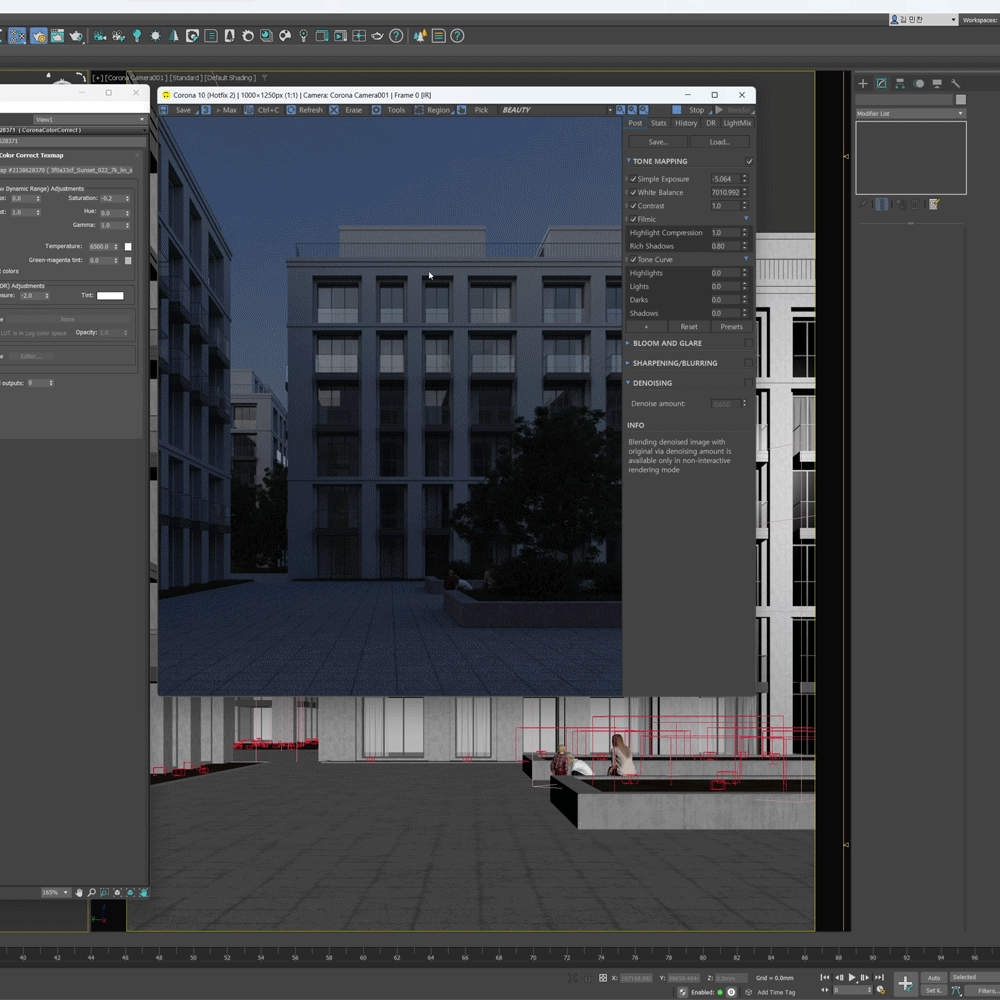Image resolution: width=1000 pixels, height=1000 pixels.
Task: Toggle the Tone Mapping master checkbox
Action: point(749,161)
